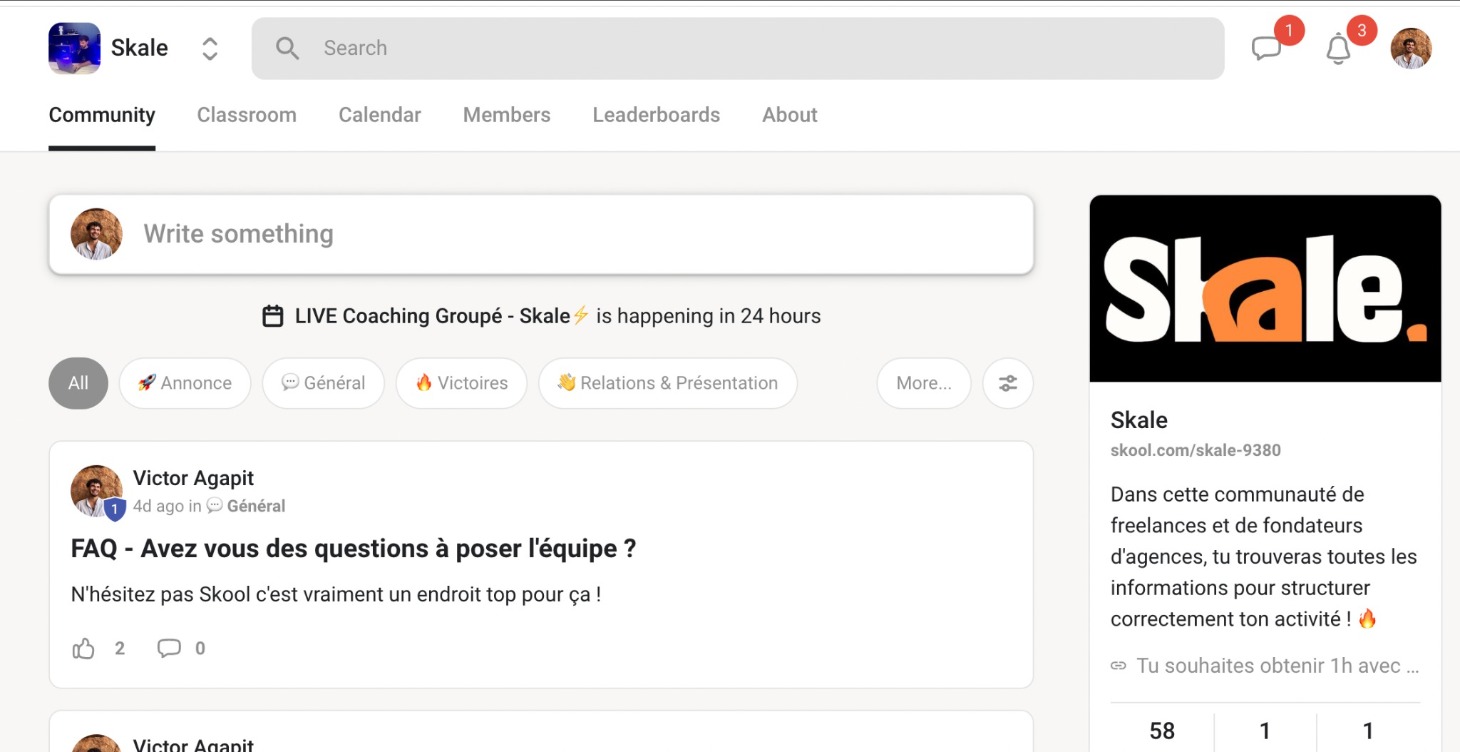Viewport: 1460px width, 752px height.
Task: Filter posts by Victoires category
Action: (461, 383)
